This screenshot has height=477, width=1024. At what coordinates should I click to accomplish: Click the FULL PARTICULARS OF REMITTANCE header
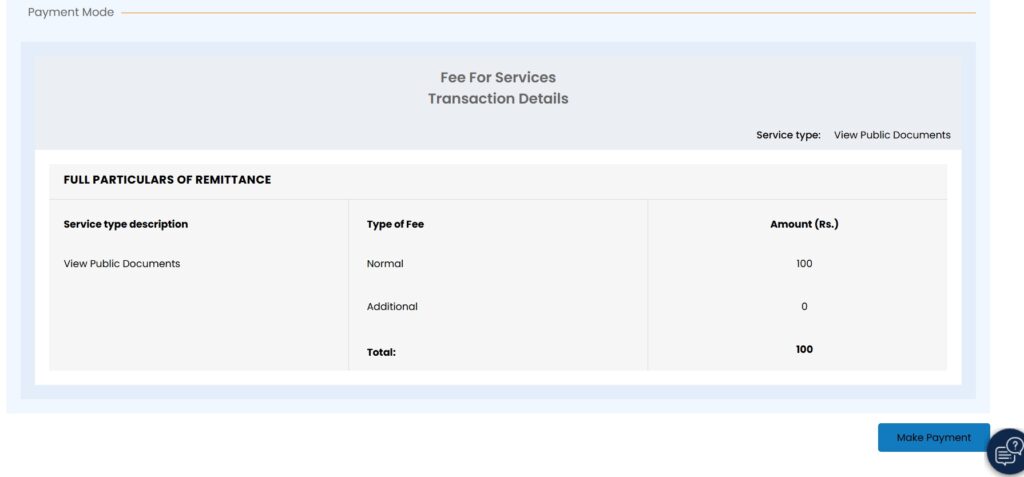167,180
